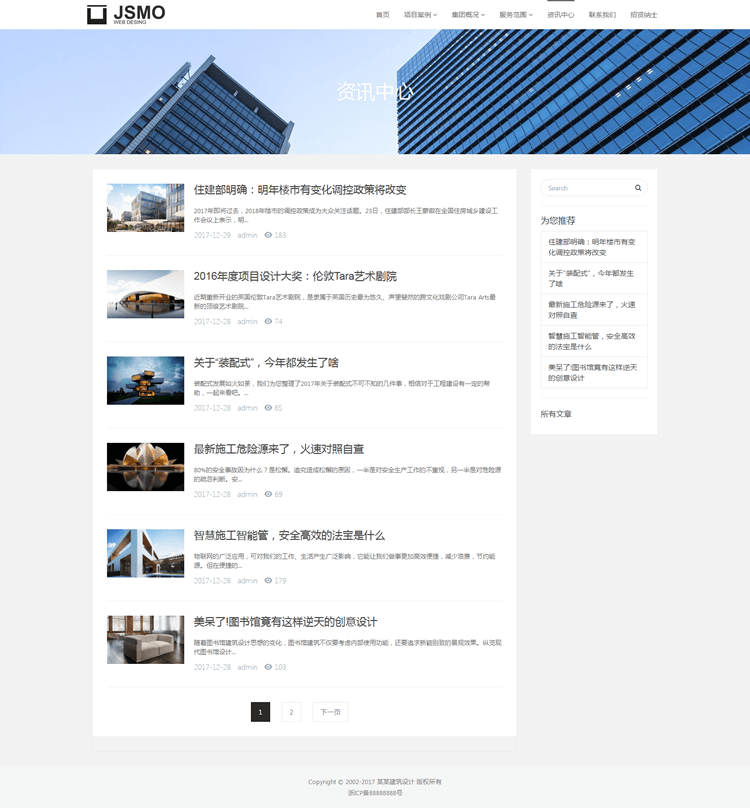Image resolution: width=750 pixels, height=808 pixels.
Task: Select sidebar recommendation 智慧施工智能管
Action: pyautogui.click(x=594, y=341)
